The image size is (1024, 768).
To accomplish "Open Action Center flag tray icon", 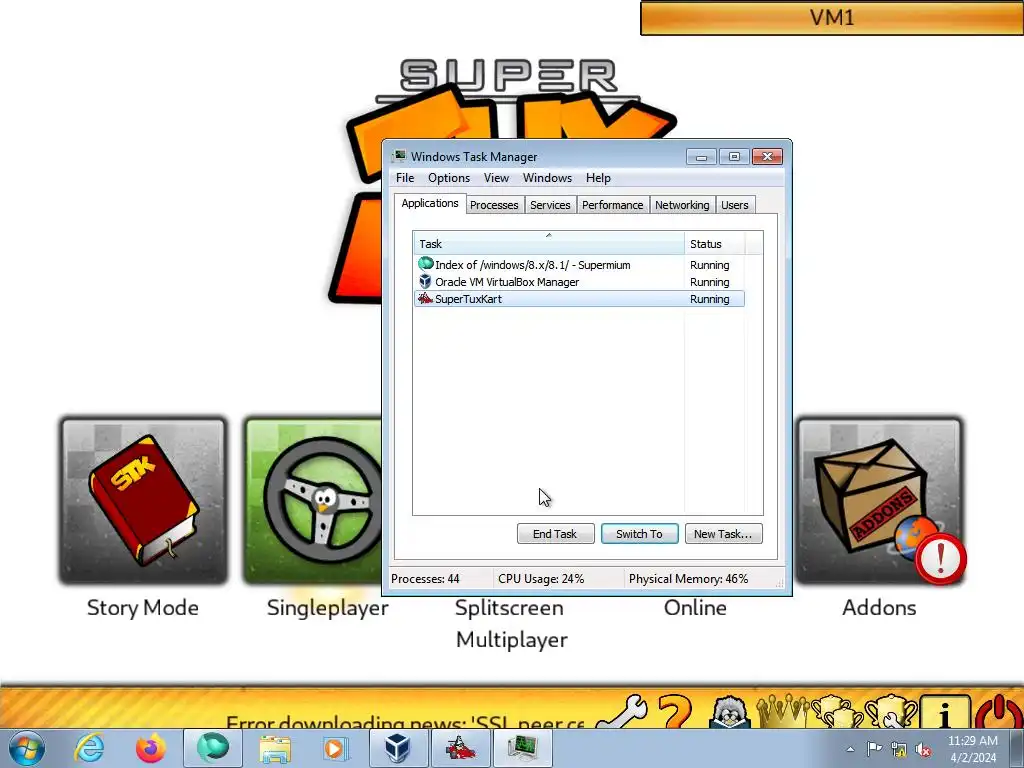I will coord(874,749).
